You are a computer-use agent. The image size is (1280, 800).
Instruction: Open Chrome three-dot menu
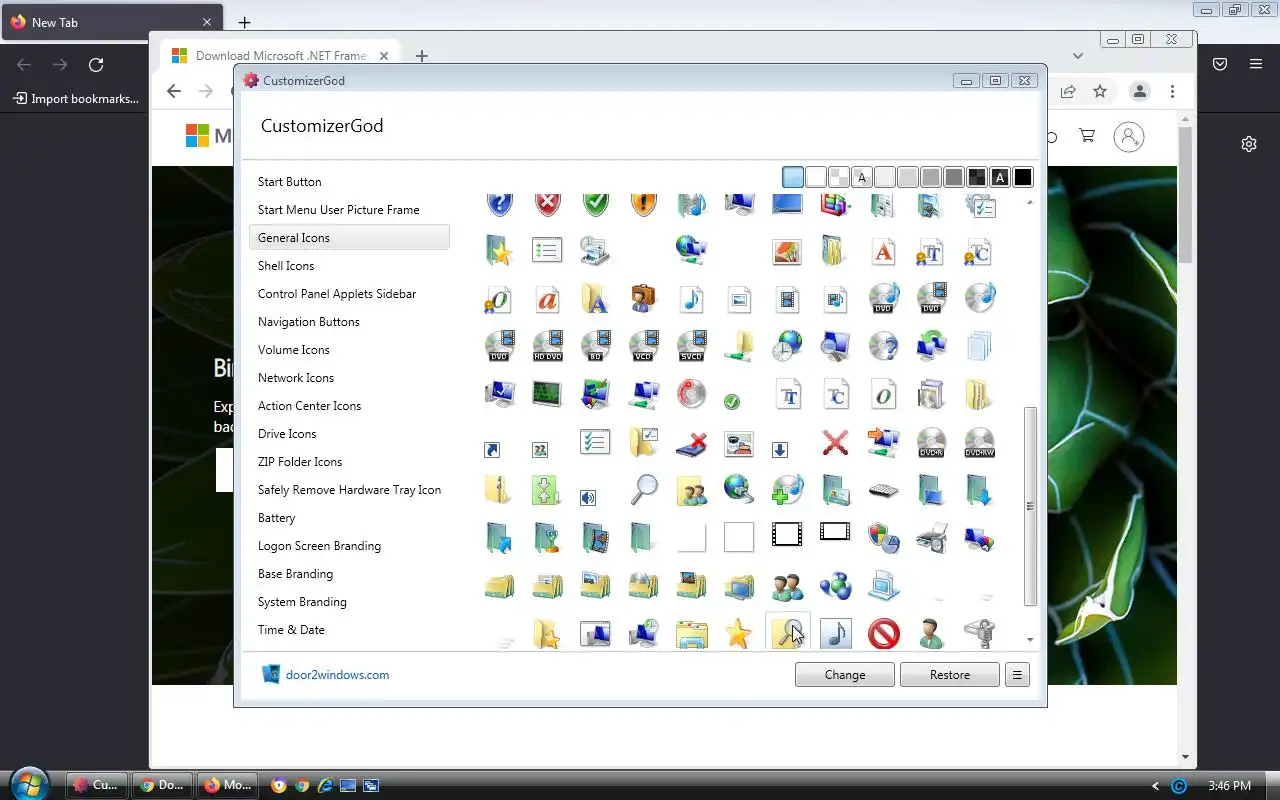pyautogui.click(x=1172, y=92)
